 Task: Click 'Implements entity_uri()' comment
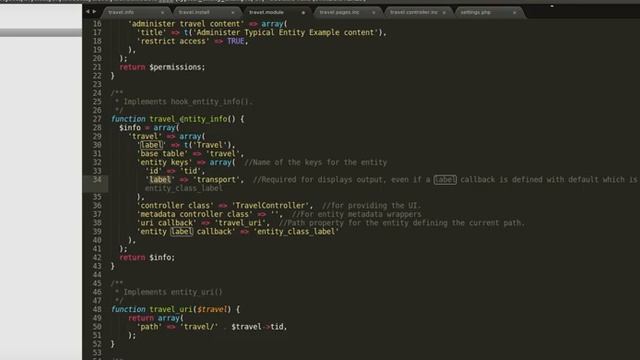(x=173, y=292)
